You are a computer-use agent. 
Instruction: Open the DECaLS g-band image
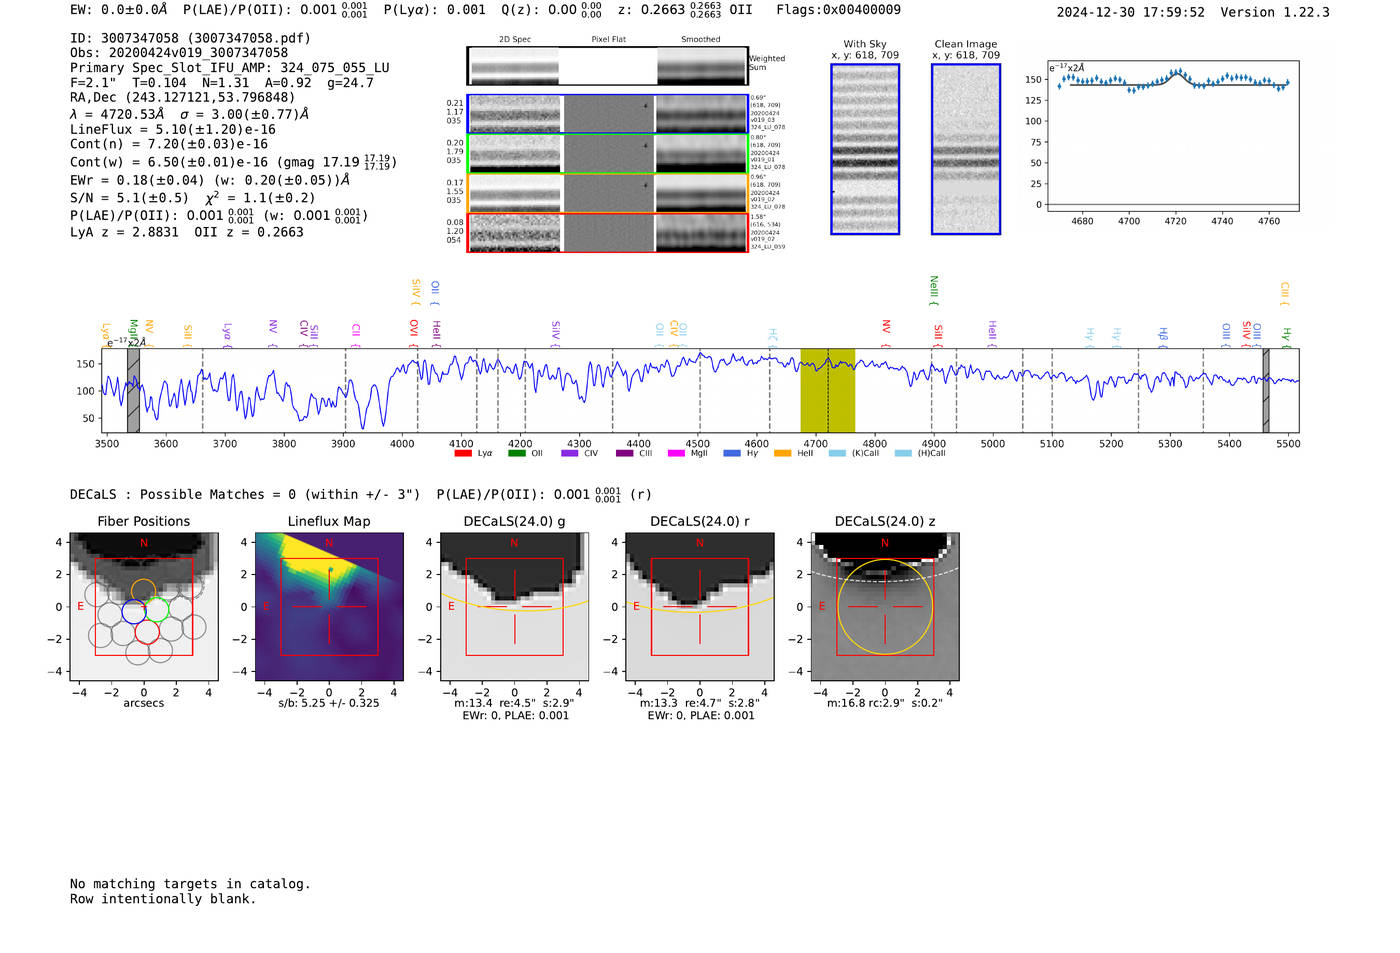click(x=514, y=607)
